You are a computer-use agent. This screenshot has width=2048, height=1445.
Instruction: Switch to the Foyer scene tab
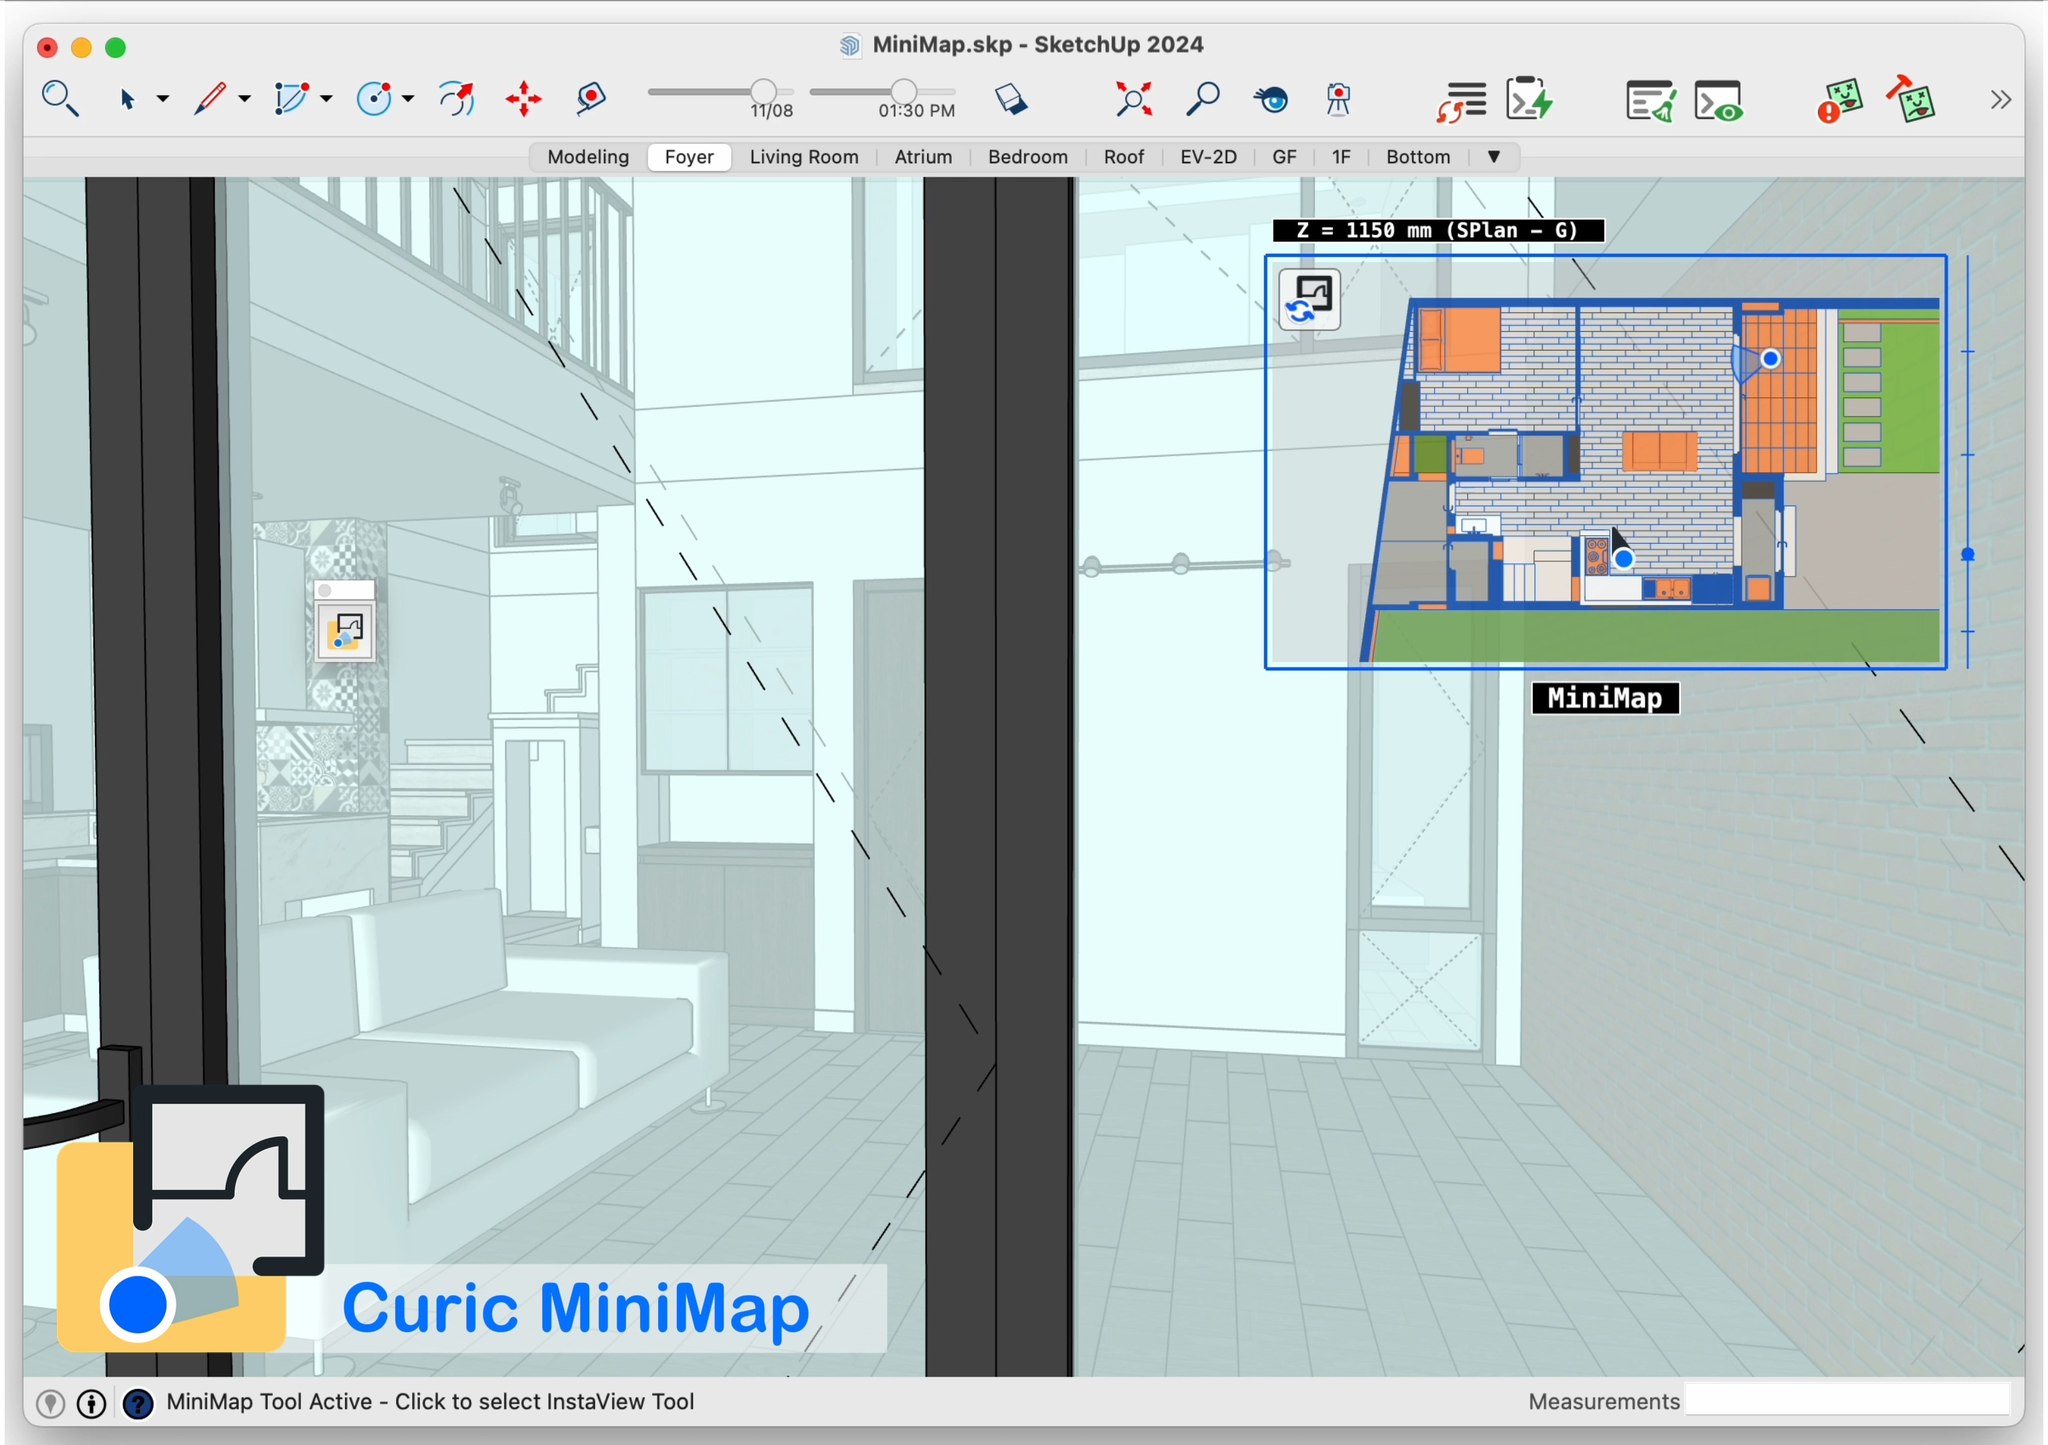pyautogui.click(x=689, y=157)
